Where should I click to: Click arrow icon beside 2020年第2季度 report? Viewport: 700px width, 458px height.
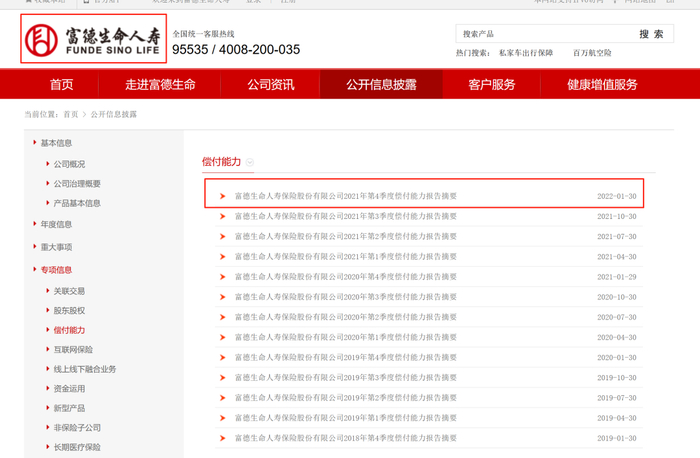pyautogui.click(x=222, y=317)
